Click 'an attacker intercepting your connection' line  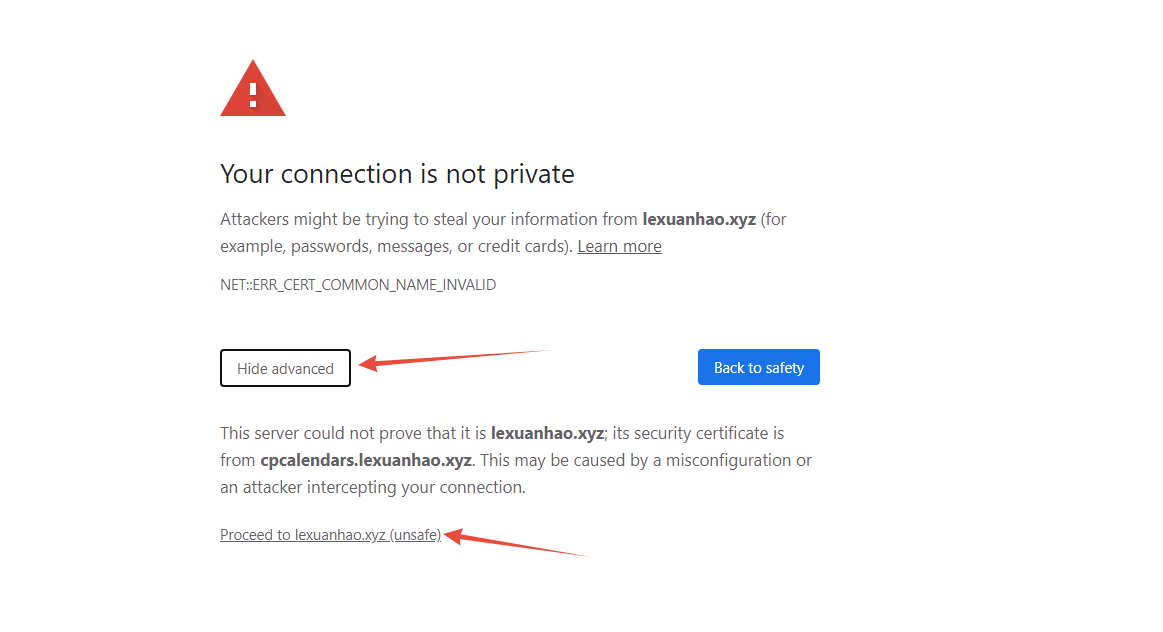tap(372, 487)
